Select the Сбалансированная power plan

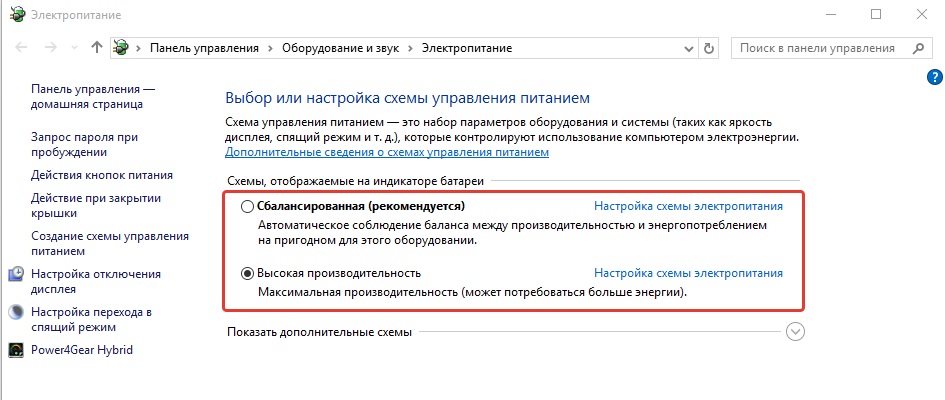click(248, 207)
